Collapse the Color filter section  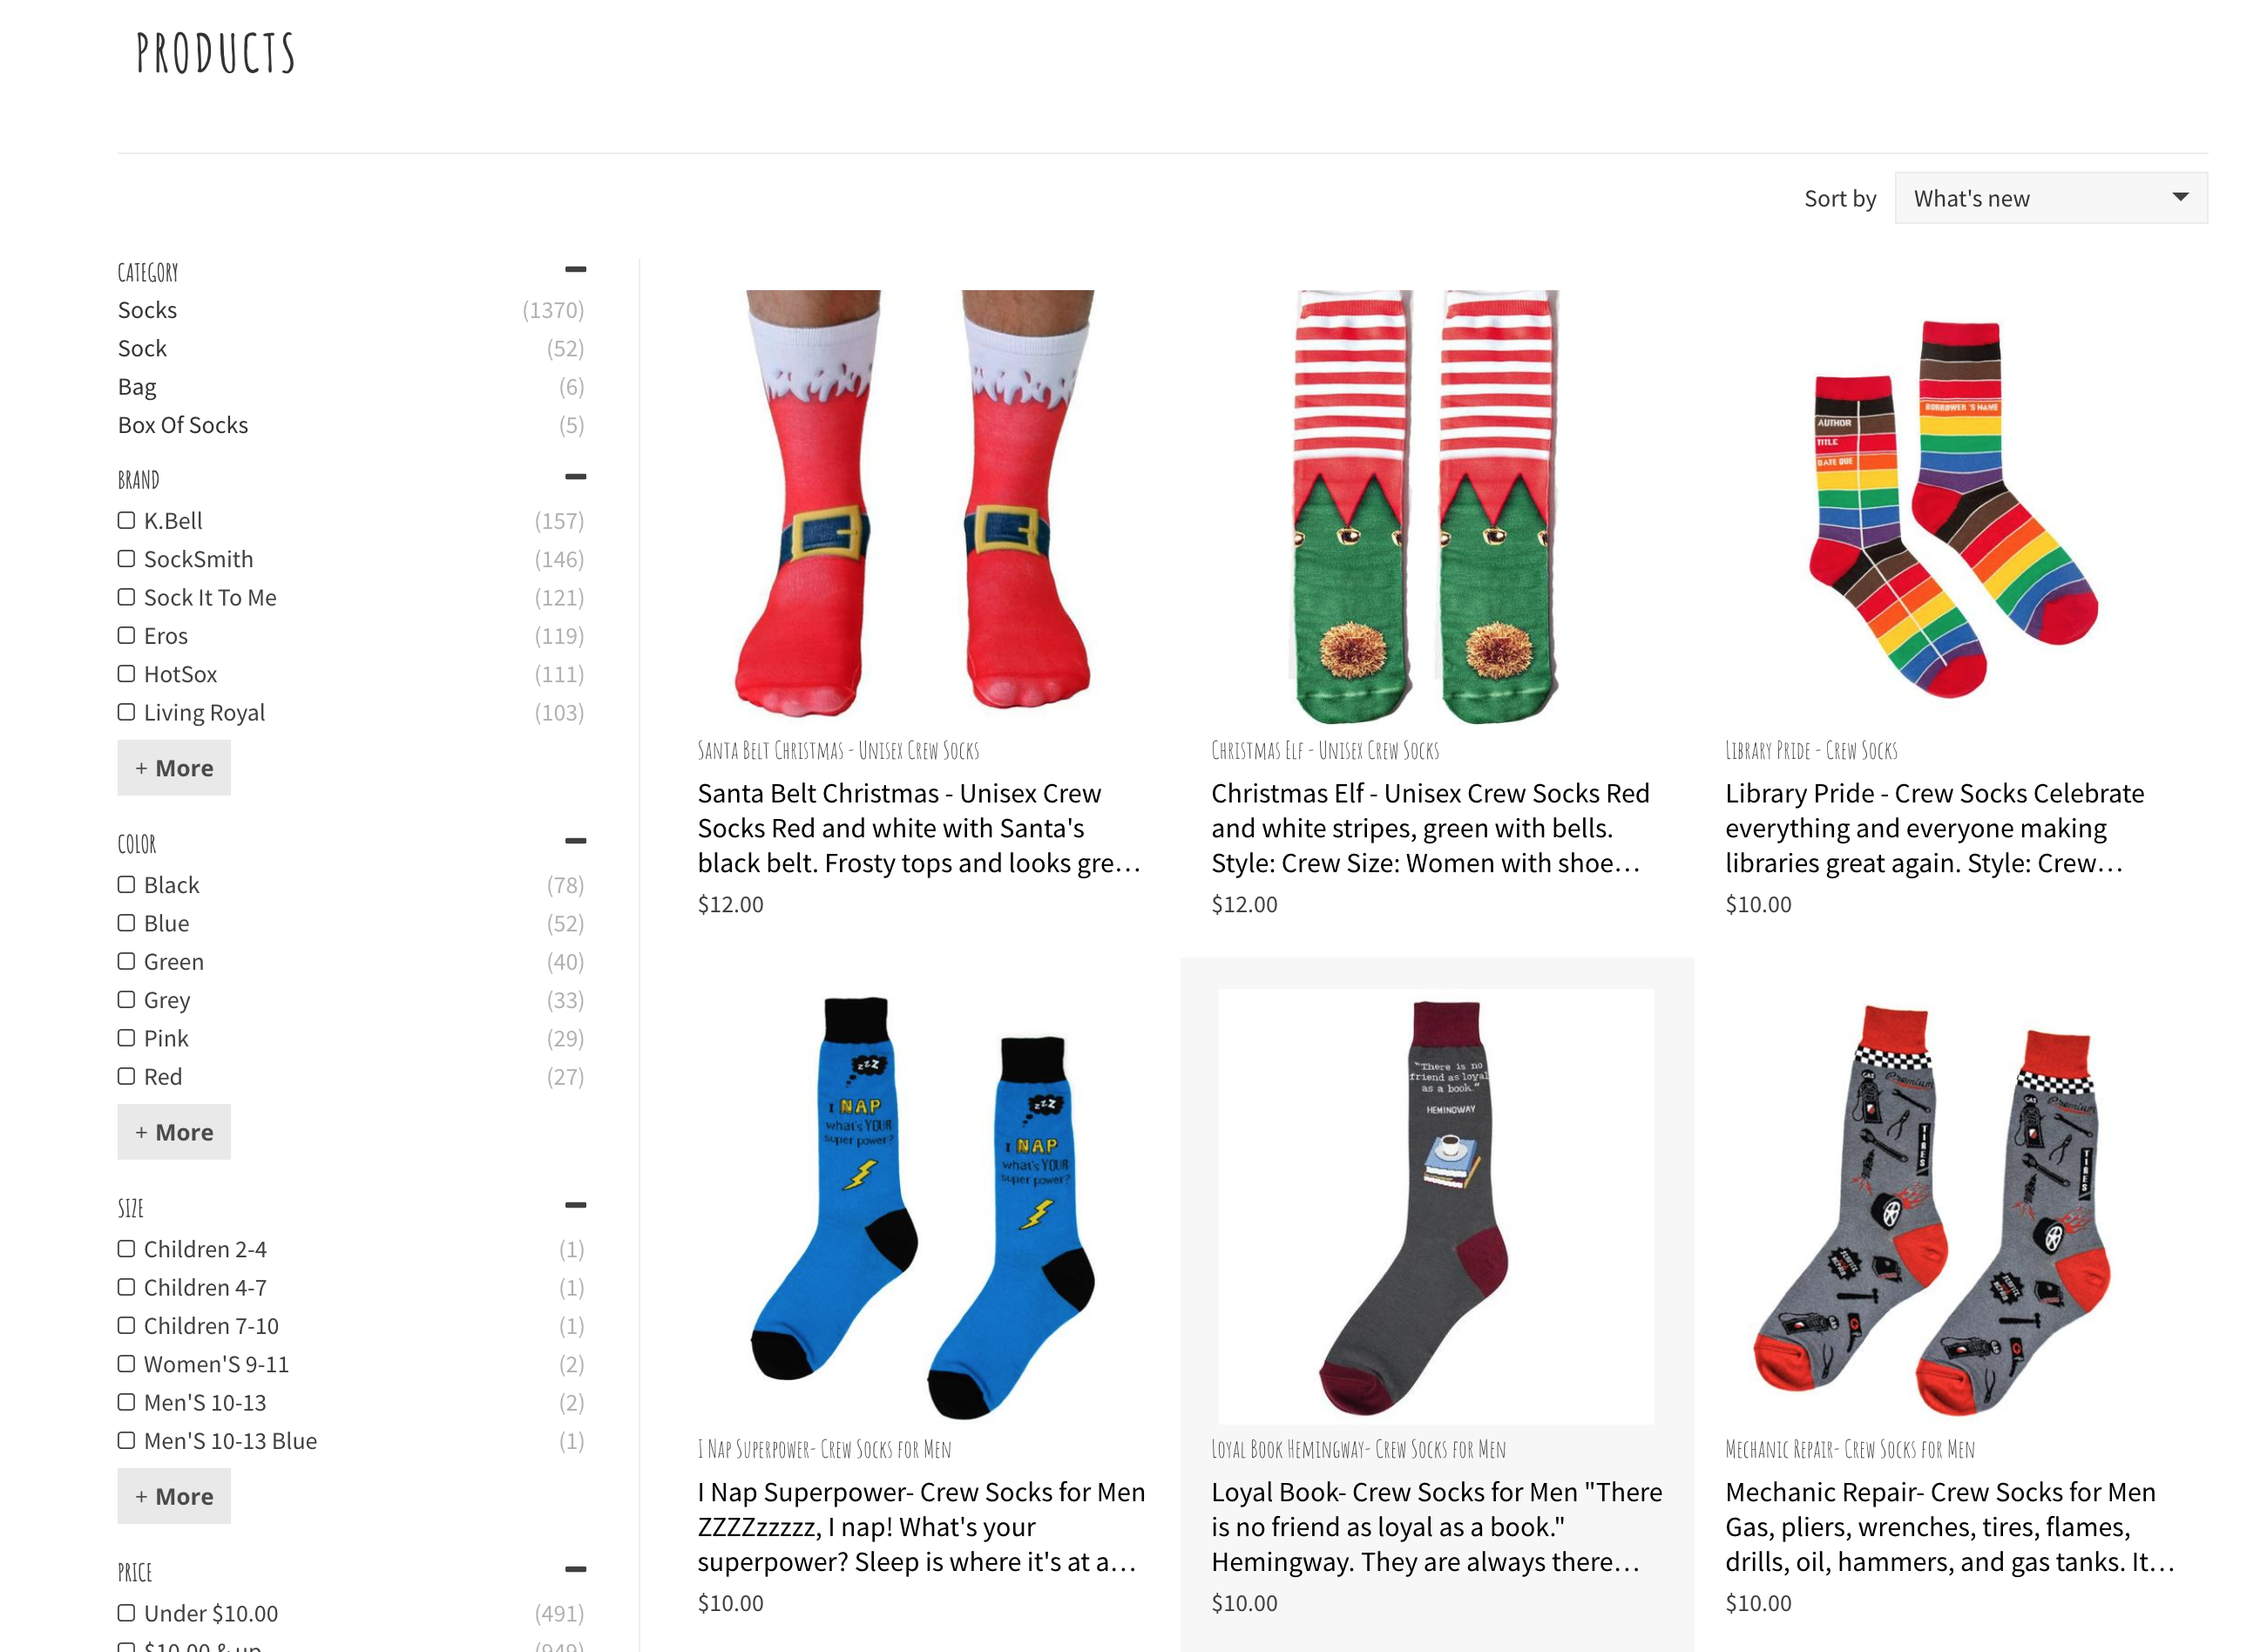[x=575, y=841]
